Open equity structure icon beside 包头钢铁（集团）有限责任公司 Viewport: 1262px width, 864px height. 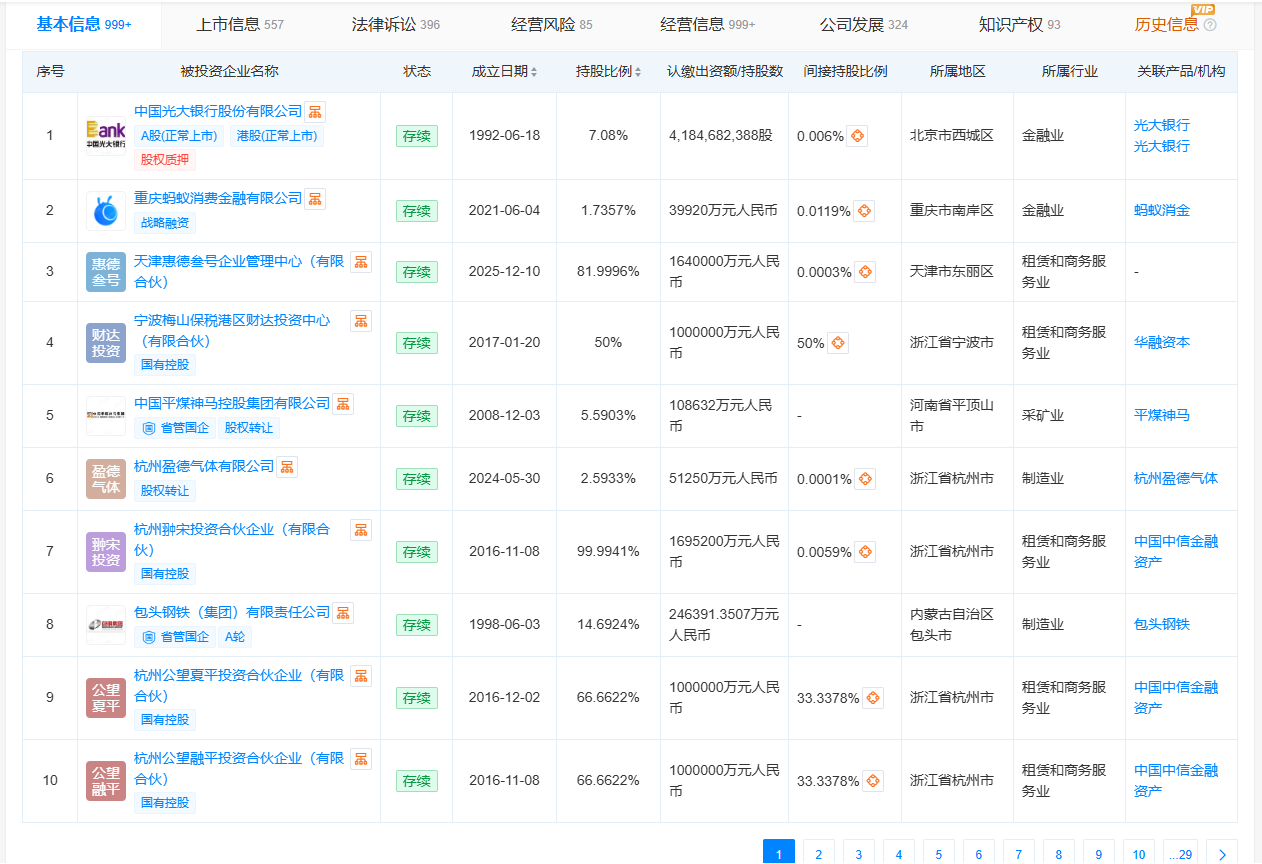[x=343, y=613]
